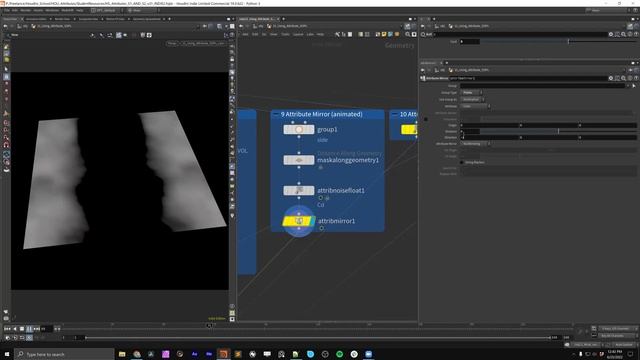The height and width of the screenshot is (360, 640).
Task: Click the Direction X value field
Action: 490,138
